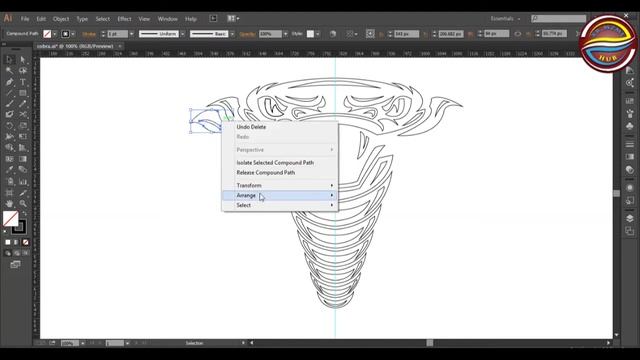Select the Magic Wand tool

click(9, 71)
